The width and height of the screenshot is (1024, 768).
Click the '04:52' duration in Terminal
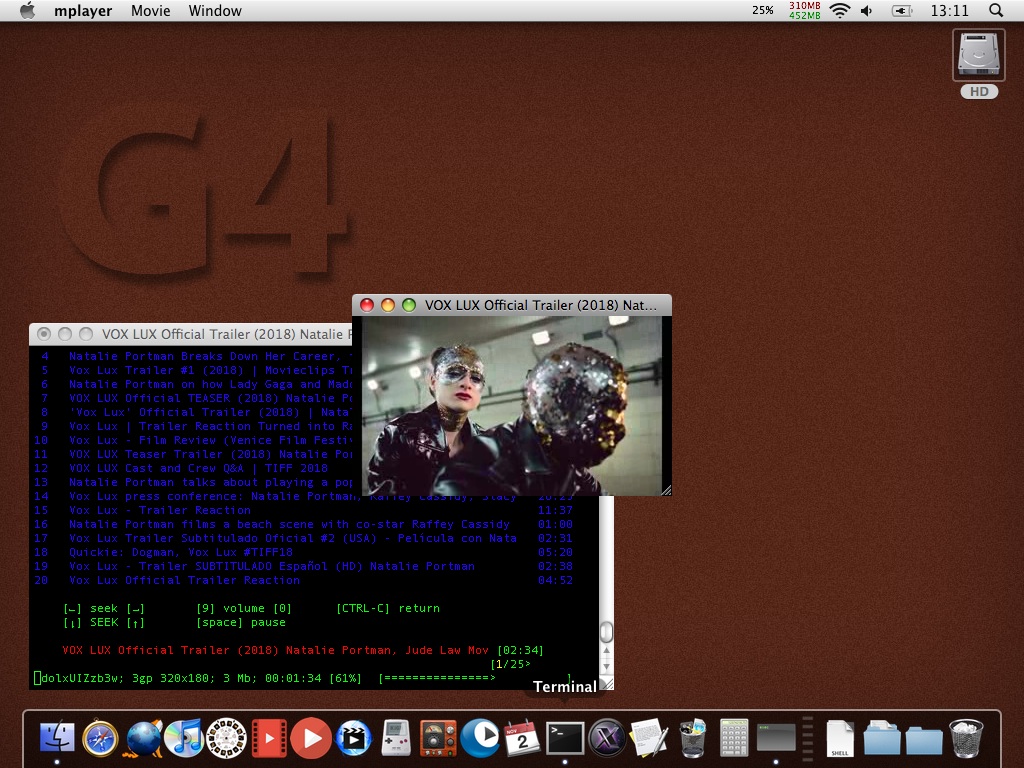click(x=555, y=581)
